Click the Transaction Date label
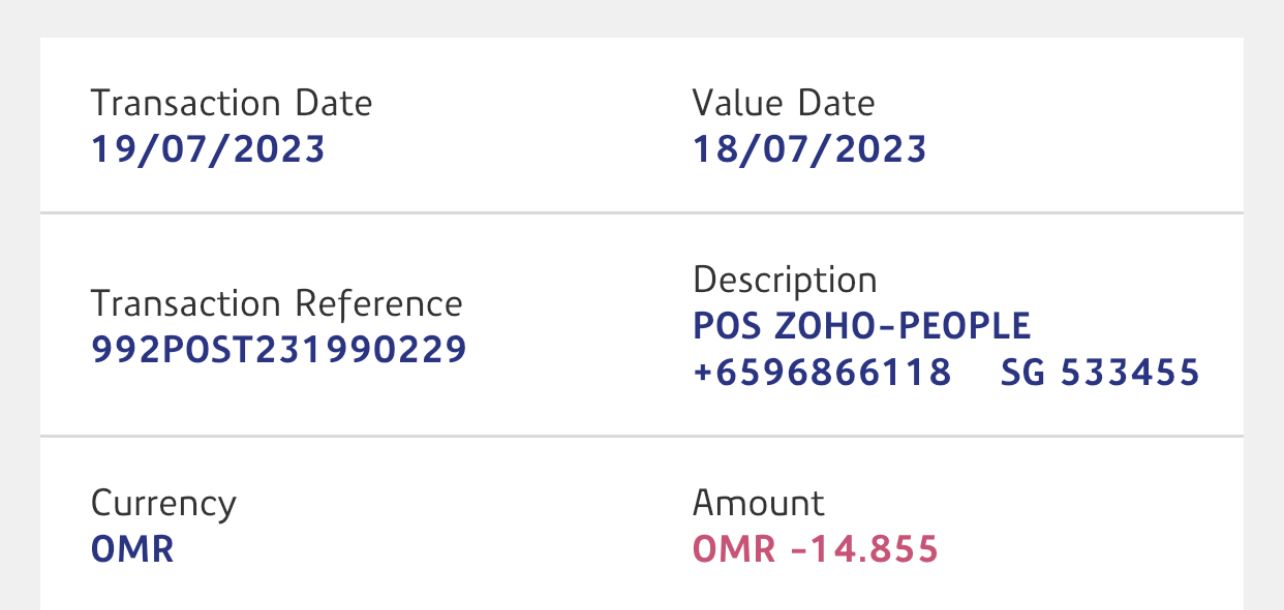 (x=231, y=103)
